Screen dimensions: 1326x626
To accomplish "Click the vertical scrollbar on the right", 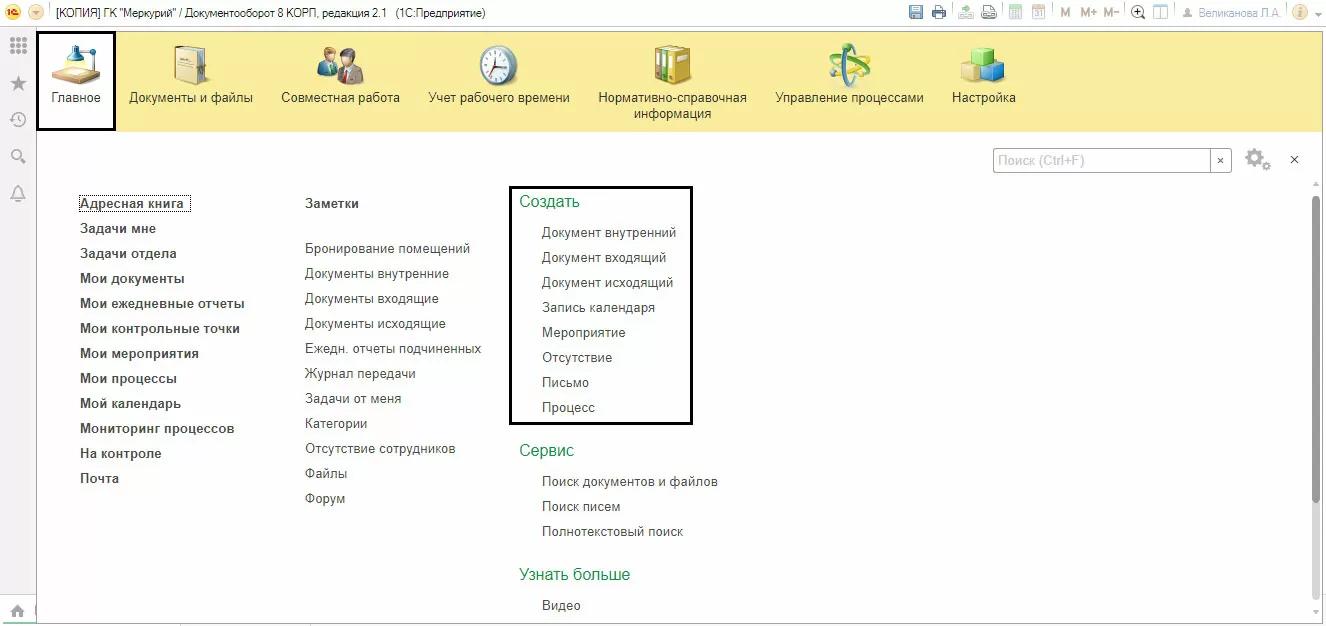I will pyautogui.click(x=1316, y=350).
